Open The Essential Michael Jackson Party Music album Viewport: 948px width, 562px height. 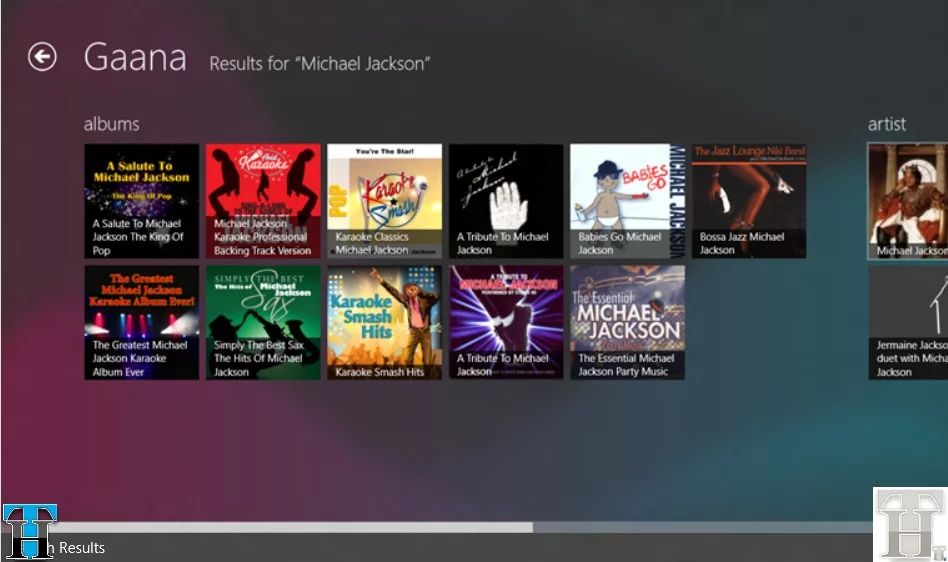coord(628,323)
